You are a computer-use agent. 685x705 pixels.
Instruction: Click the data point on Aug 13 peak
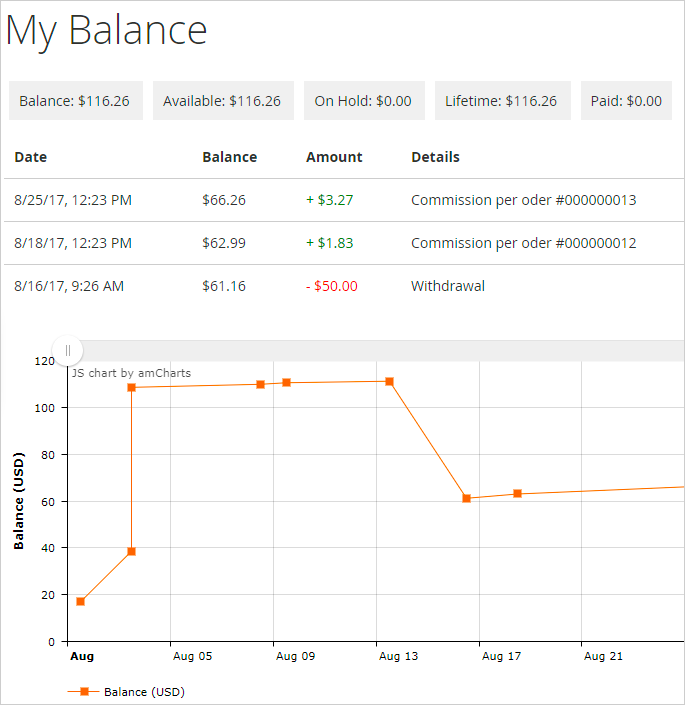[x=389, y=381]
